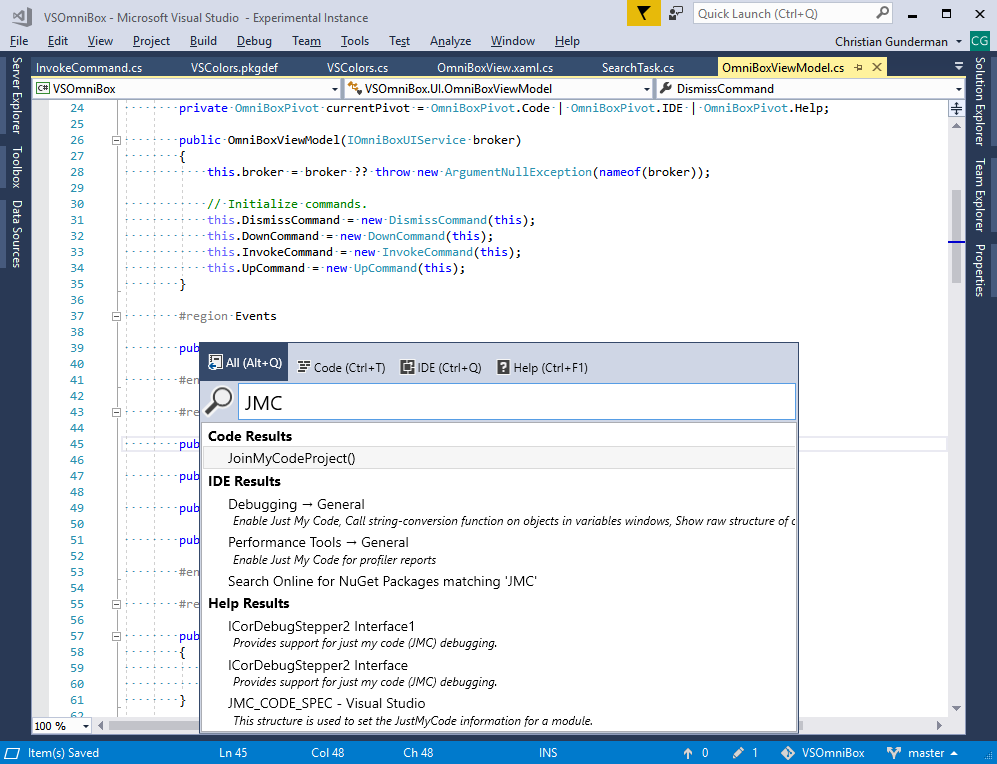Open the Toolbox side panel
This screenshot has width=997, height=764.
17,167
